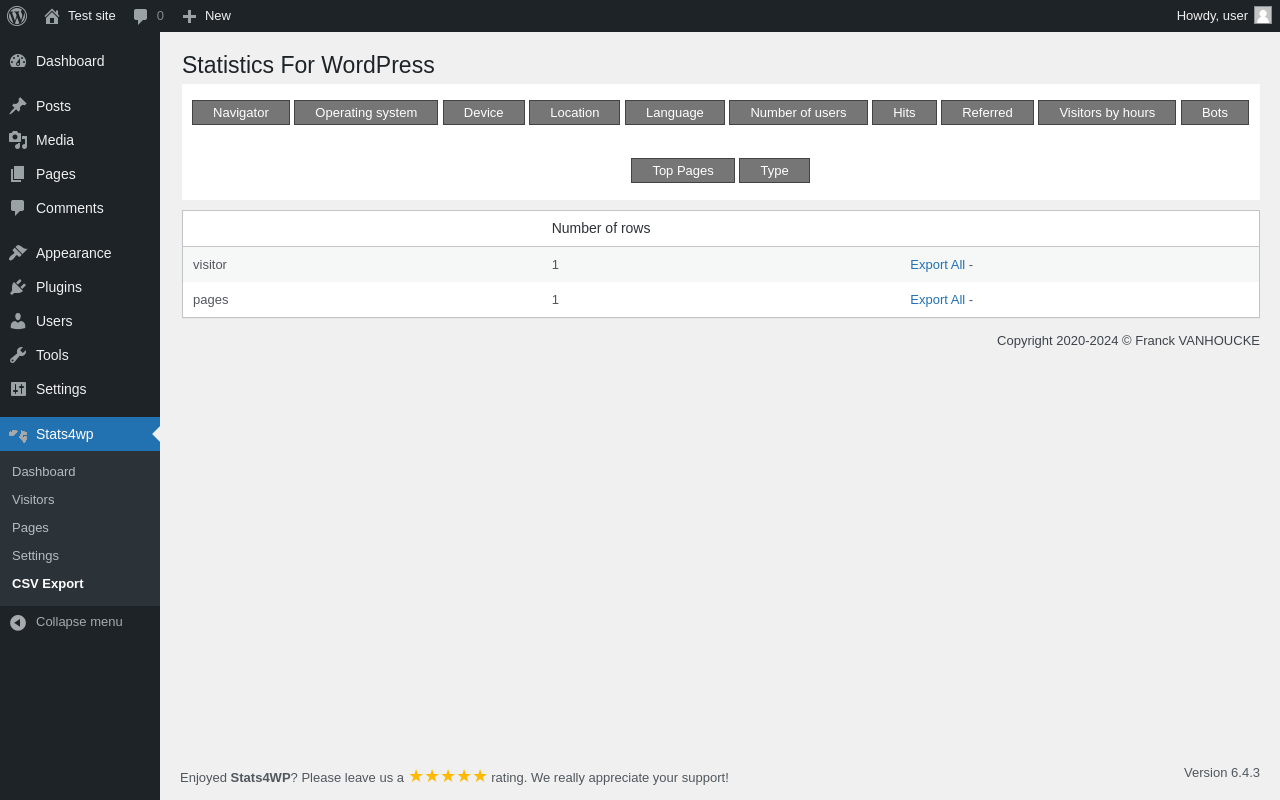Click the Plugins plug icon
Viewport: 1280px width, 800px height.
18,287
